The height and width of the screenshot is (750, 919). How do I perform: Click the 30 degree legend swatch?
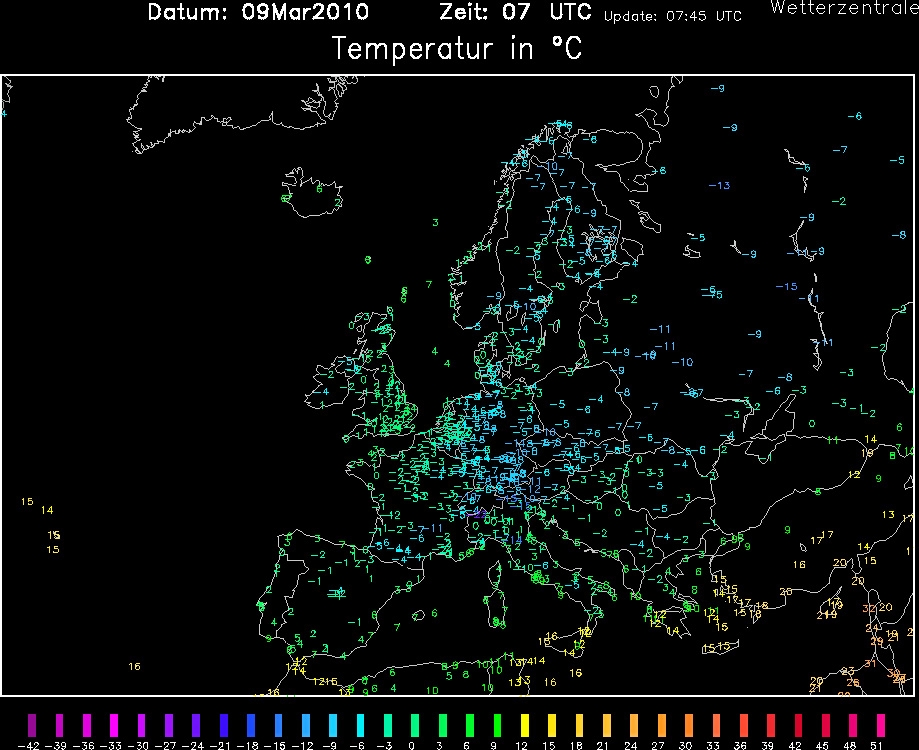(689, 725)
